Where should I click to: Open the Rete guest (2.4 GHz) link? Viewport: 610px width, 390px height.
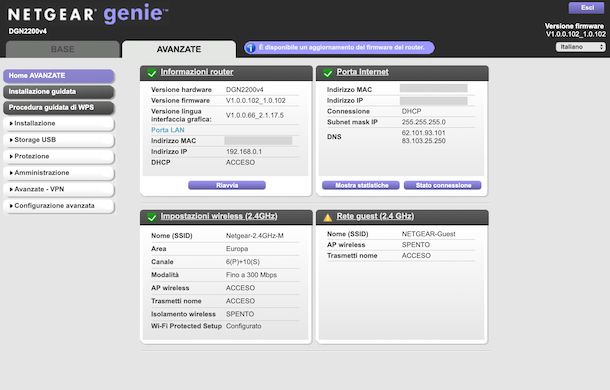click(x=375, y=216)
